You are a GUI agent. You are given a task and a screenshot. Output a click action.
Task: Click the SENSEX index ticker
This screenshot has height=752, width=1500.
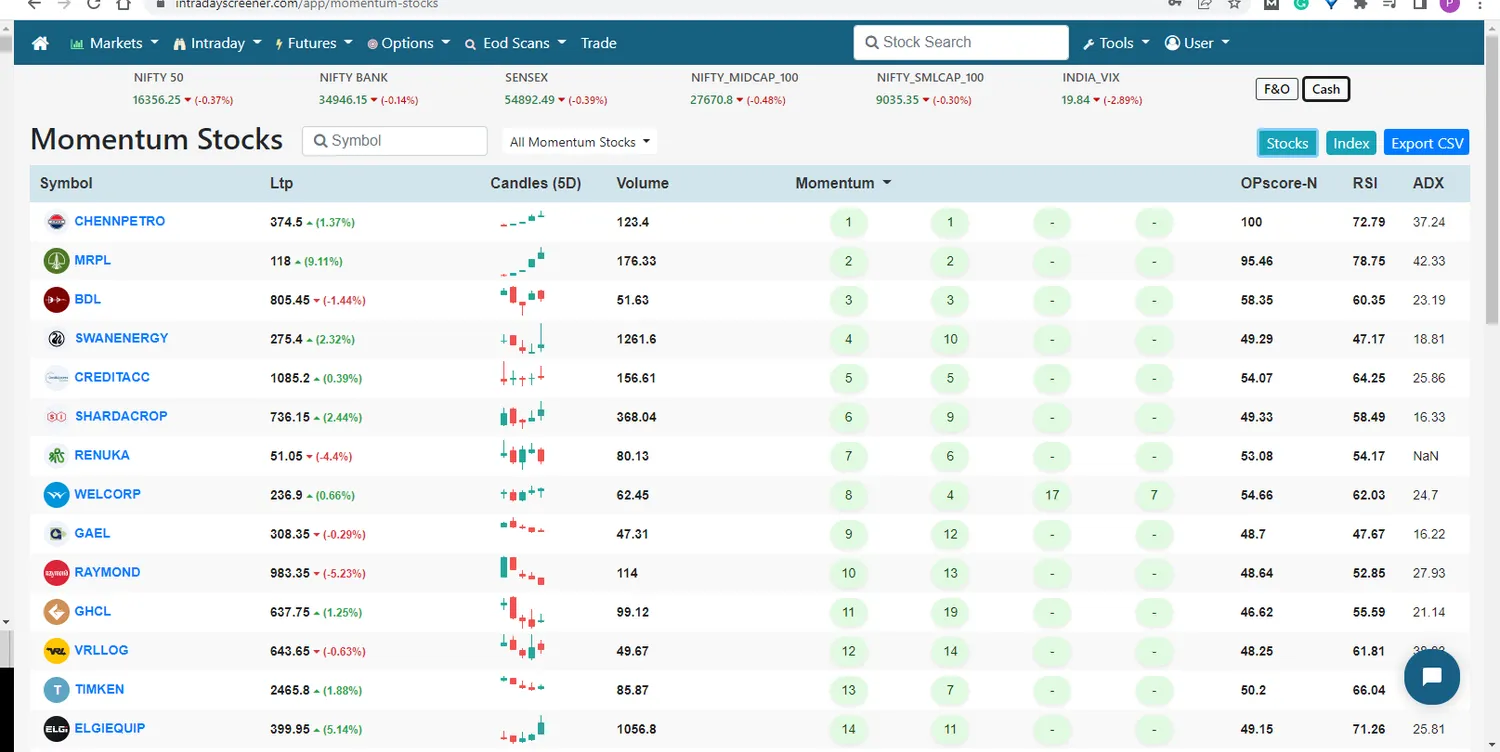tap(556, 88)
